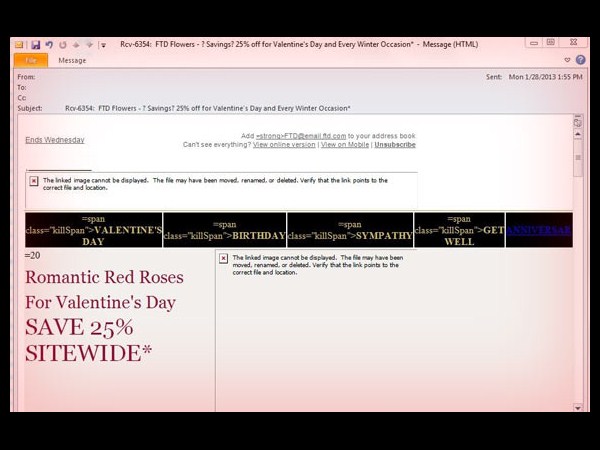600x450 pixels.
Task: Click the scrollbar up arrow
Action: click(578, 120)
